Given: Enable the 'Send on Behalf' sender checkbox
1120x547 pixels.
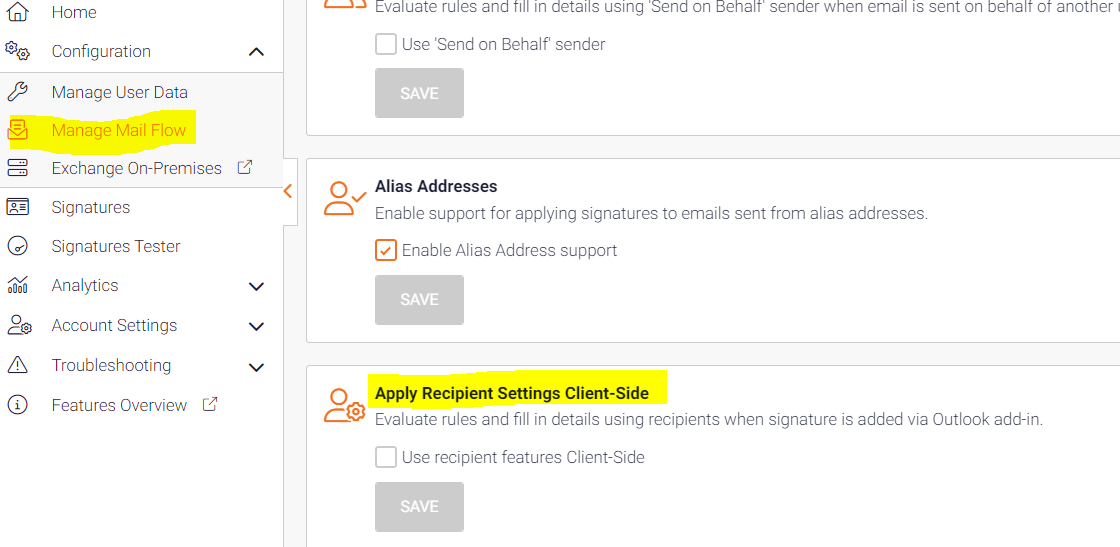Looking at the screenshot, I should [386, 44].
